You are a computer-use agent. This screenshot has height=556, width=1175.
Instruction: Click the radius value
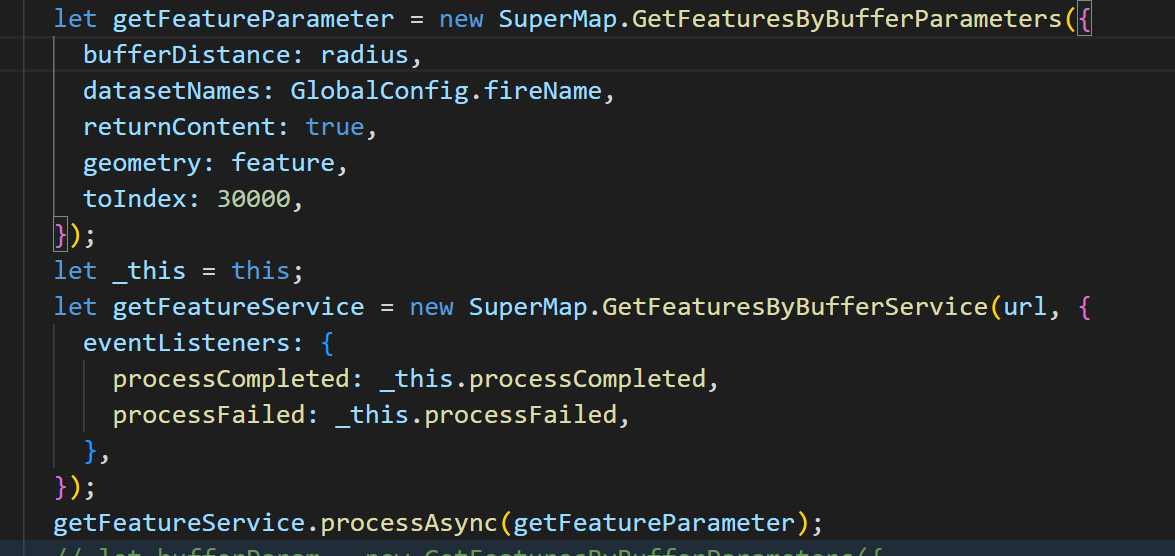pos(365,55)
